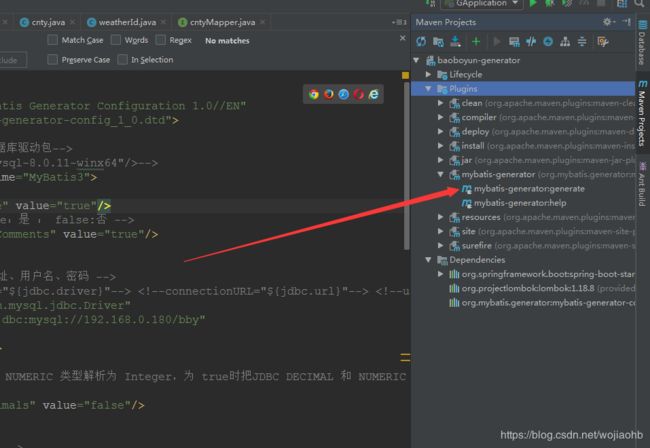Close the cntyMapper.java tab
The width and height of the screenshot is (650, 448).
tap(262, 22)
